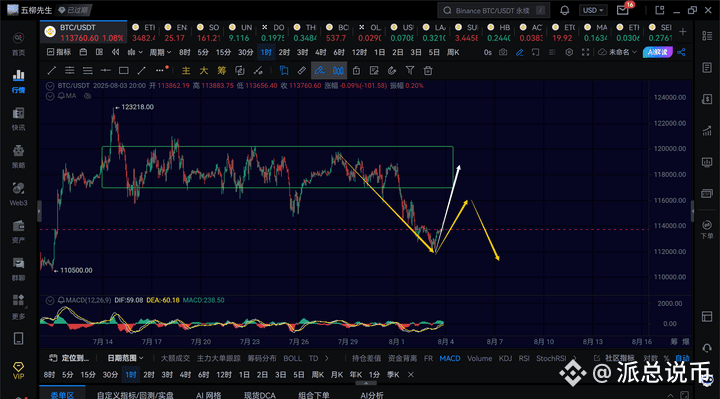Toggle the lock drawings icon

[x=356, y=71]
